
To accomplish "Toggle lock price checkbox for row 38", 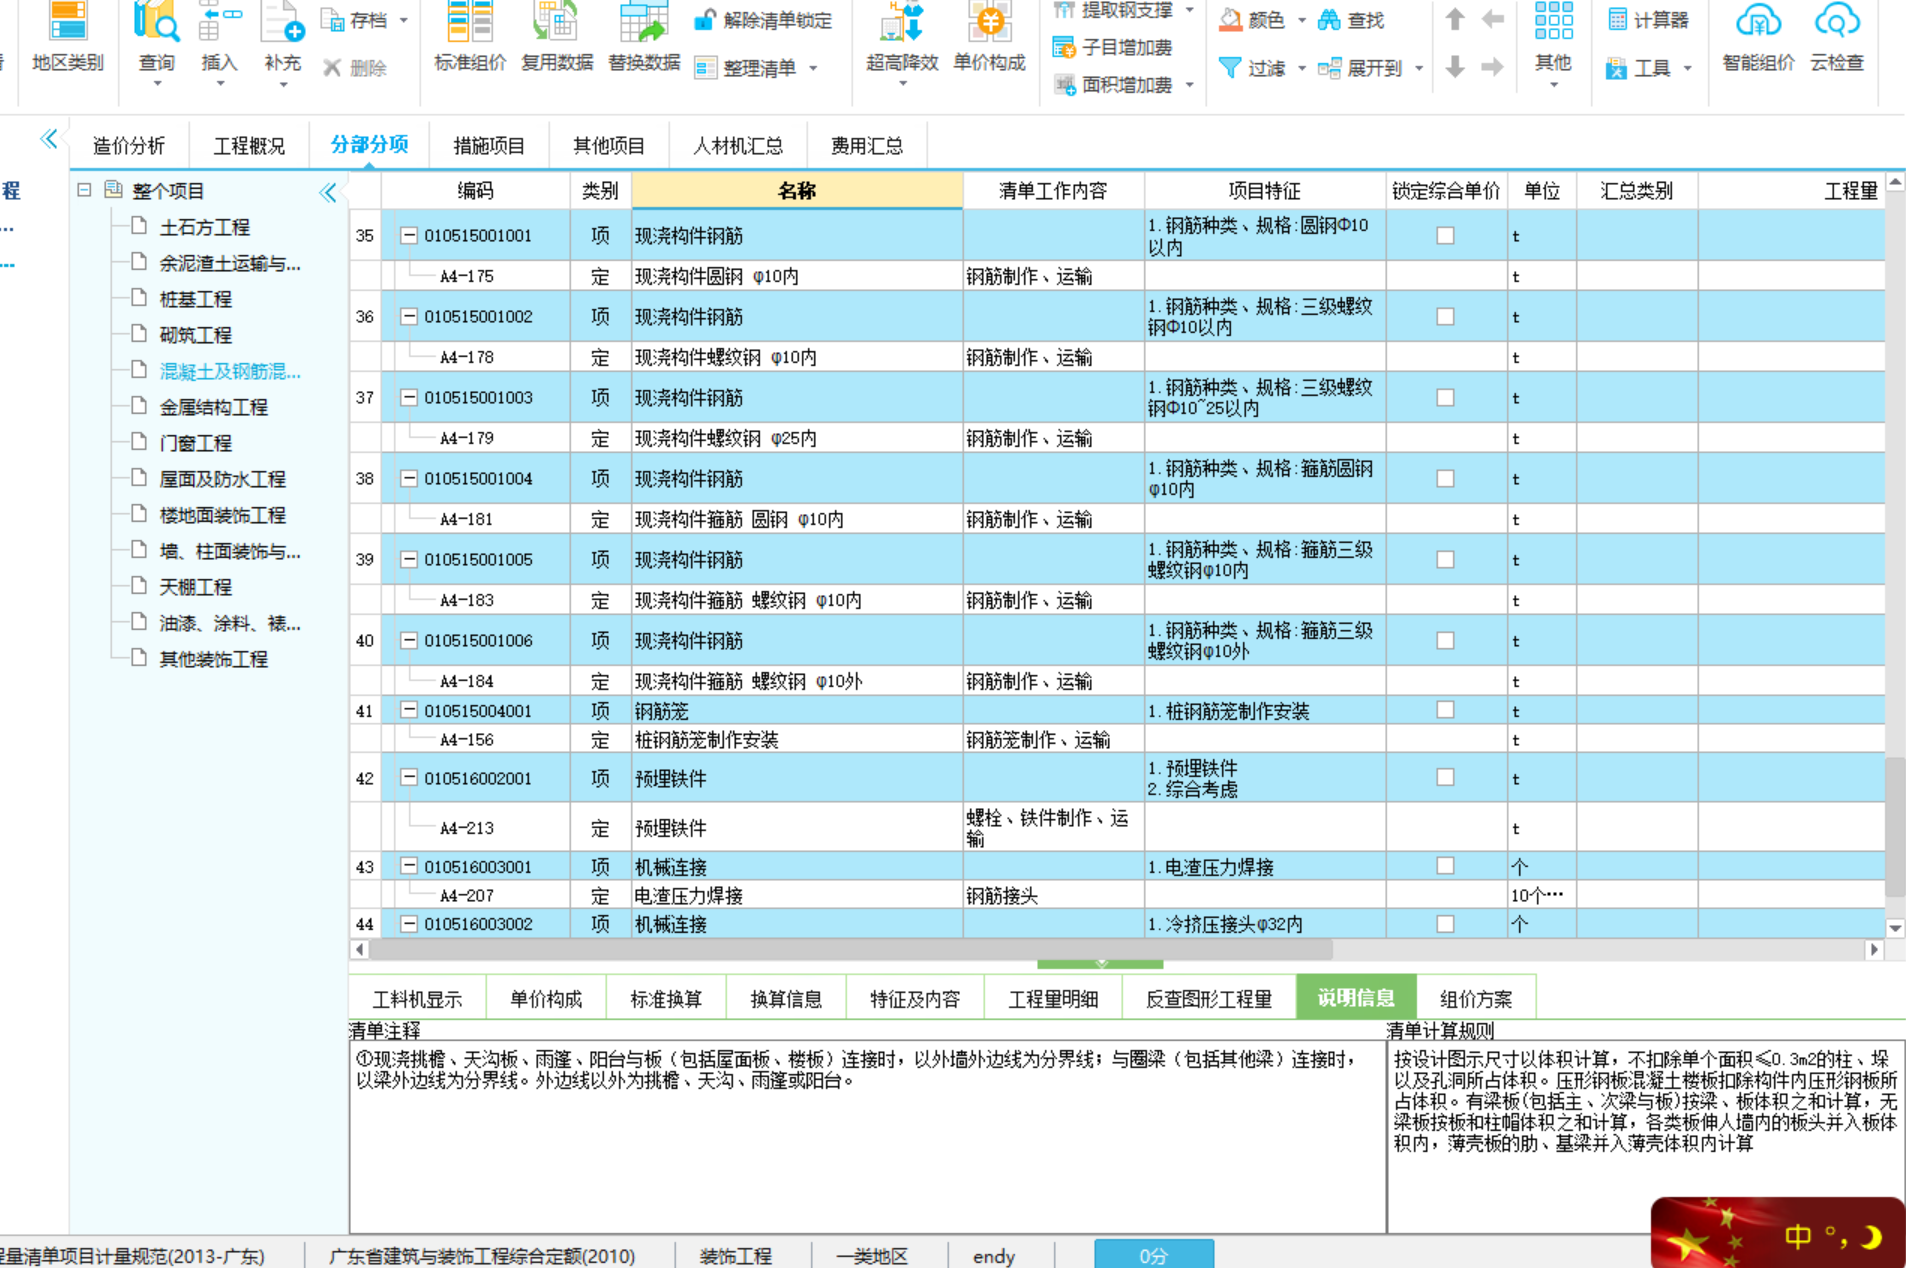I will point(1445,479).
